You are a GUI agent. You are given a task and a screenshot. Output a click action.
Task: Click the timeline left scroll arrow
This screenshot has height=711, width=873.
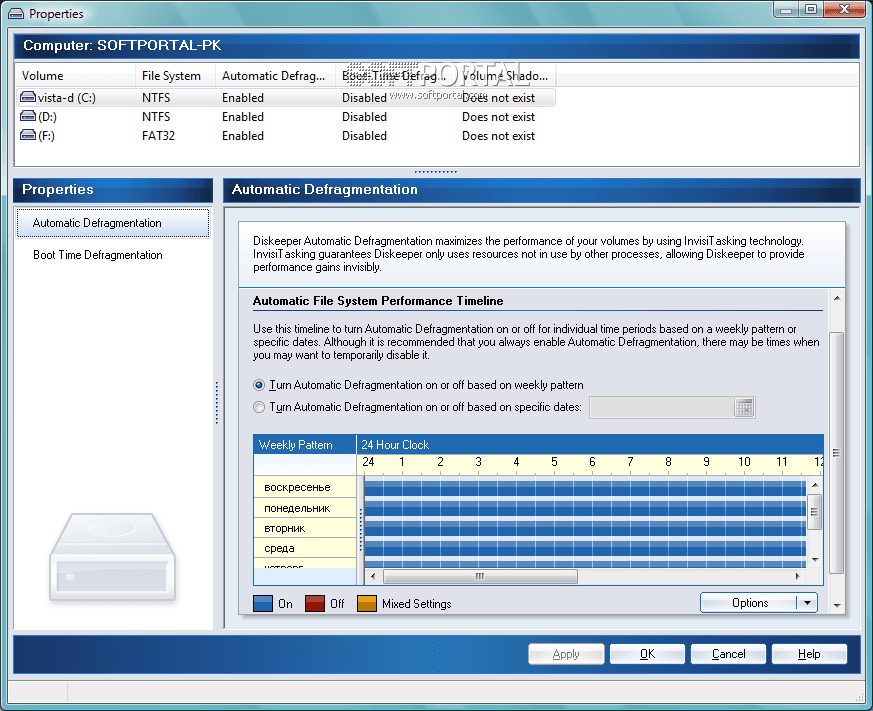pyautogui.click(x=373, y=576)
